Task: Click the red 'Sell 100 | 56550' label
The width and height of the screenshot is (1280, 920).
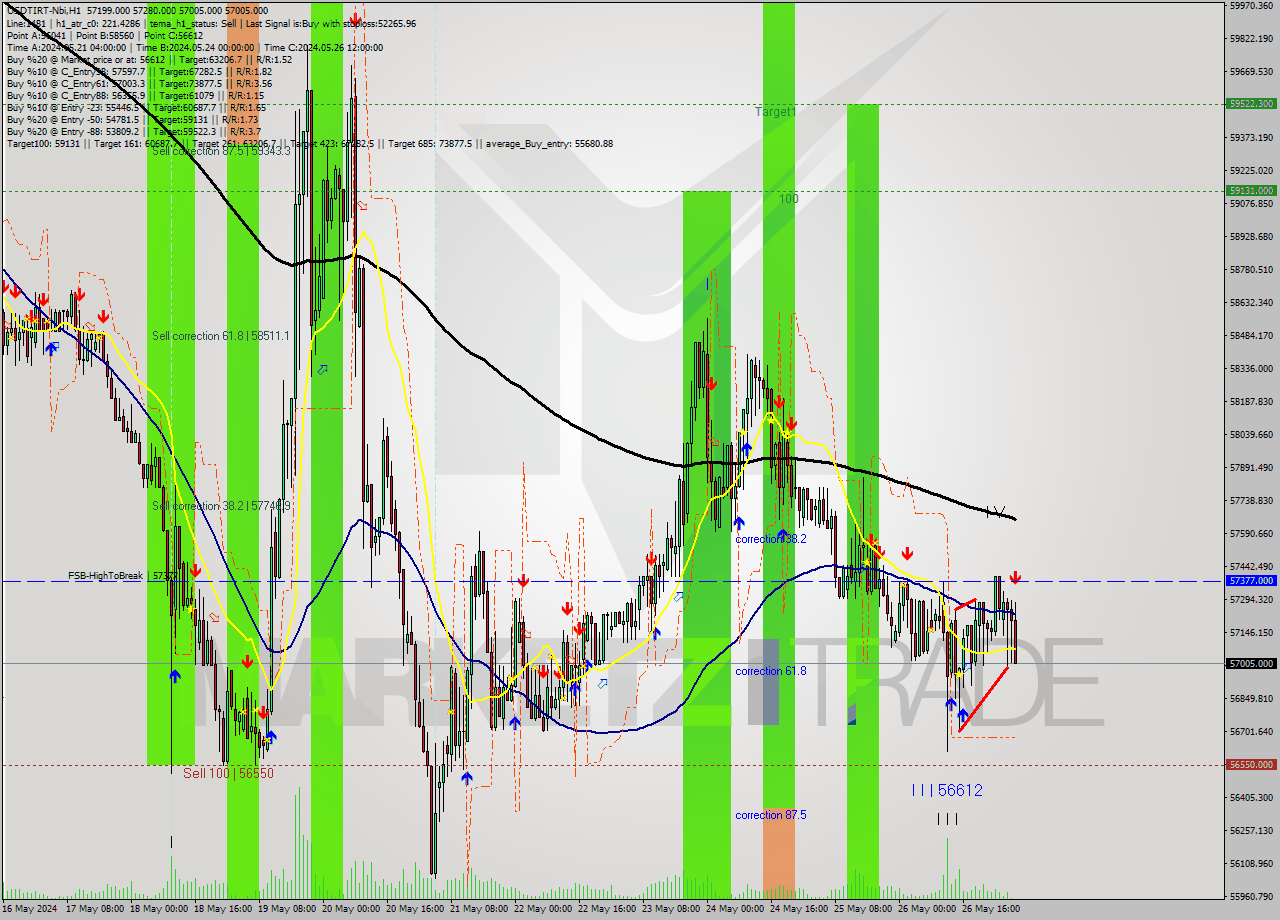Action: tap(228, 773)
